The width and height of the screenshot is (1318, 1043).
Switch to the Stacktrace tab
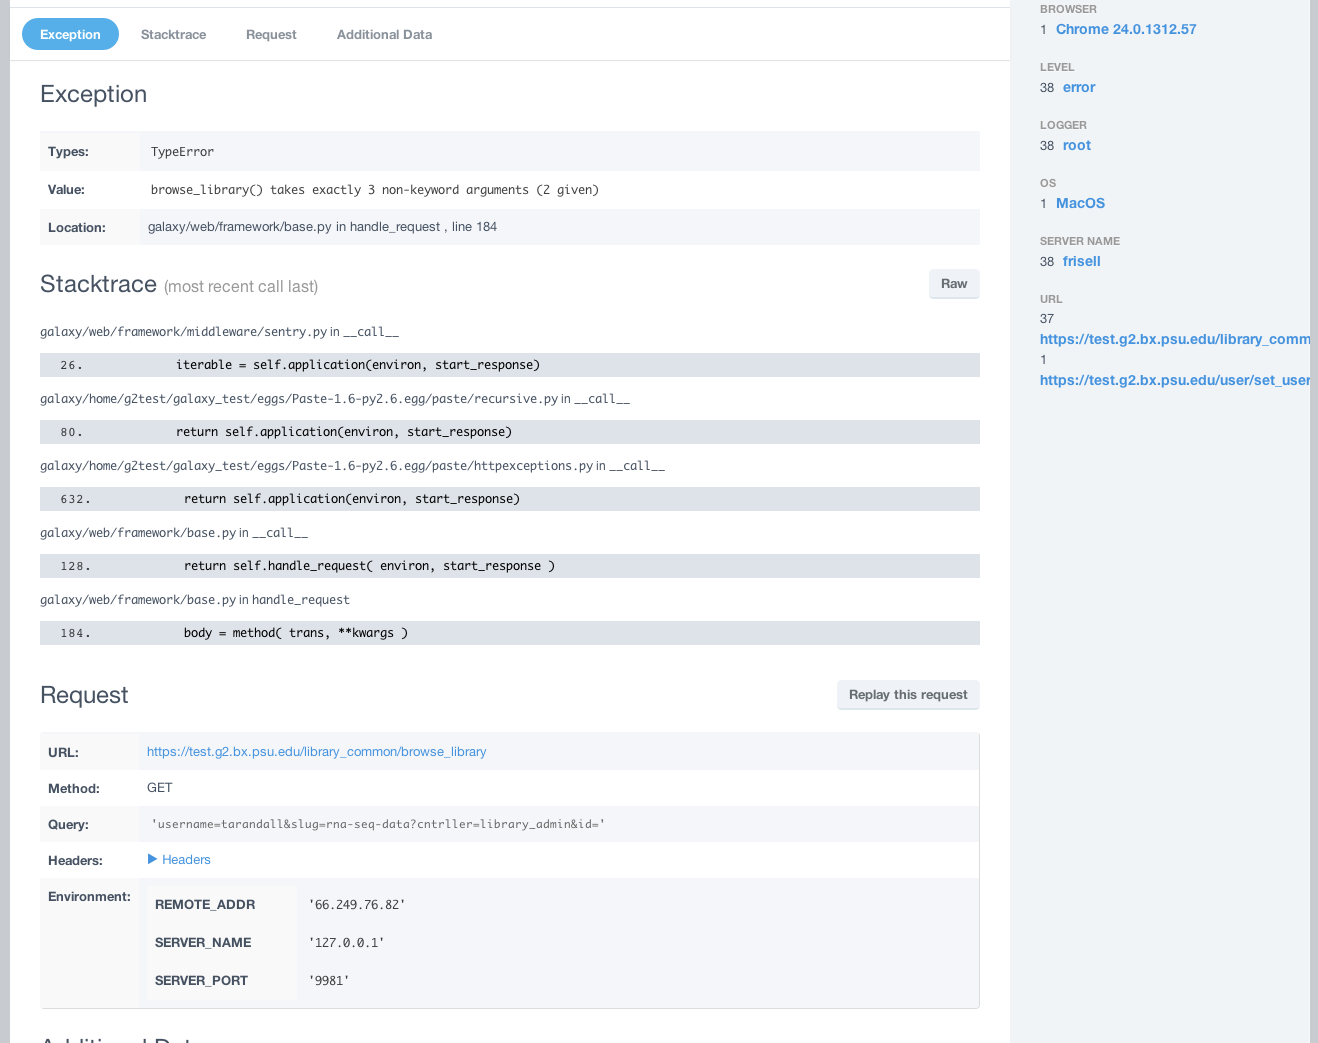pos(173,34)
